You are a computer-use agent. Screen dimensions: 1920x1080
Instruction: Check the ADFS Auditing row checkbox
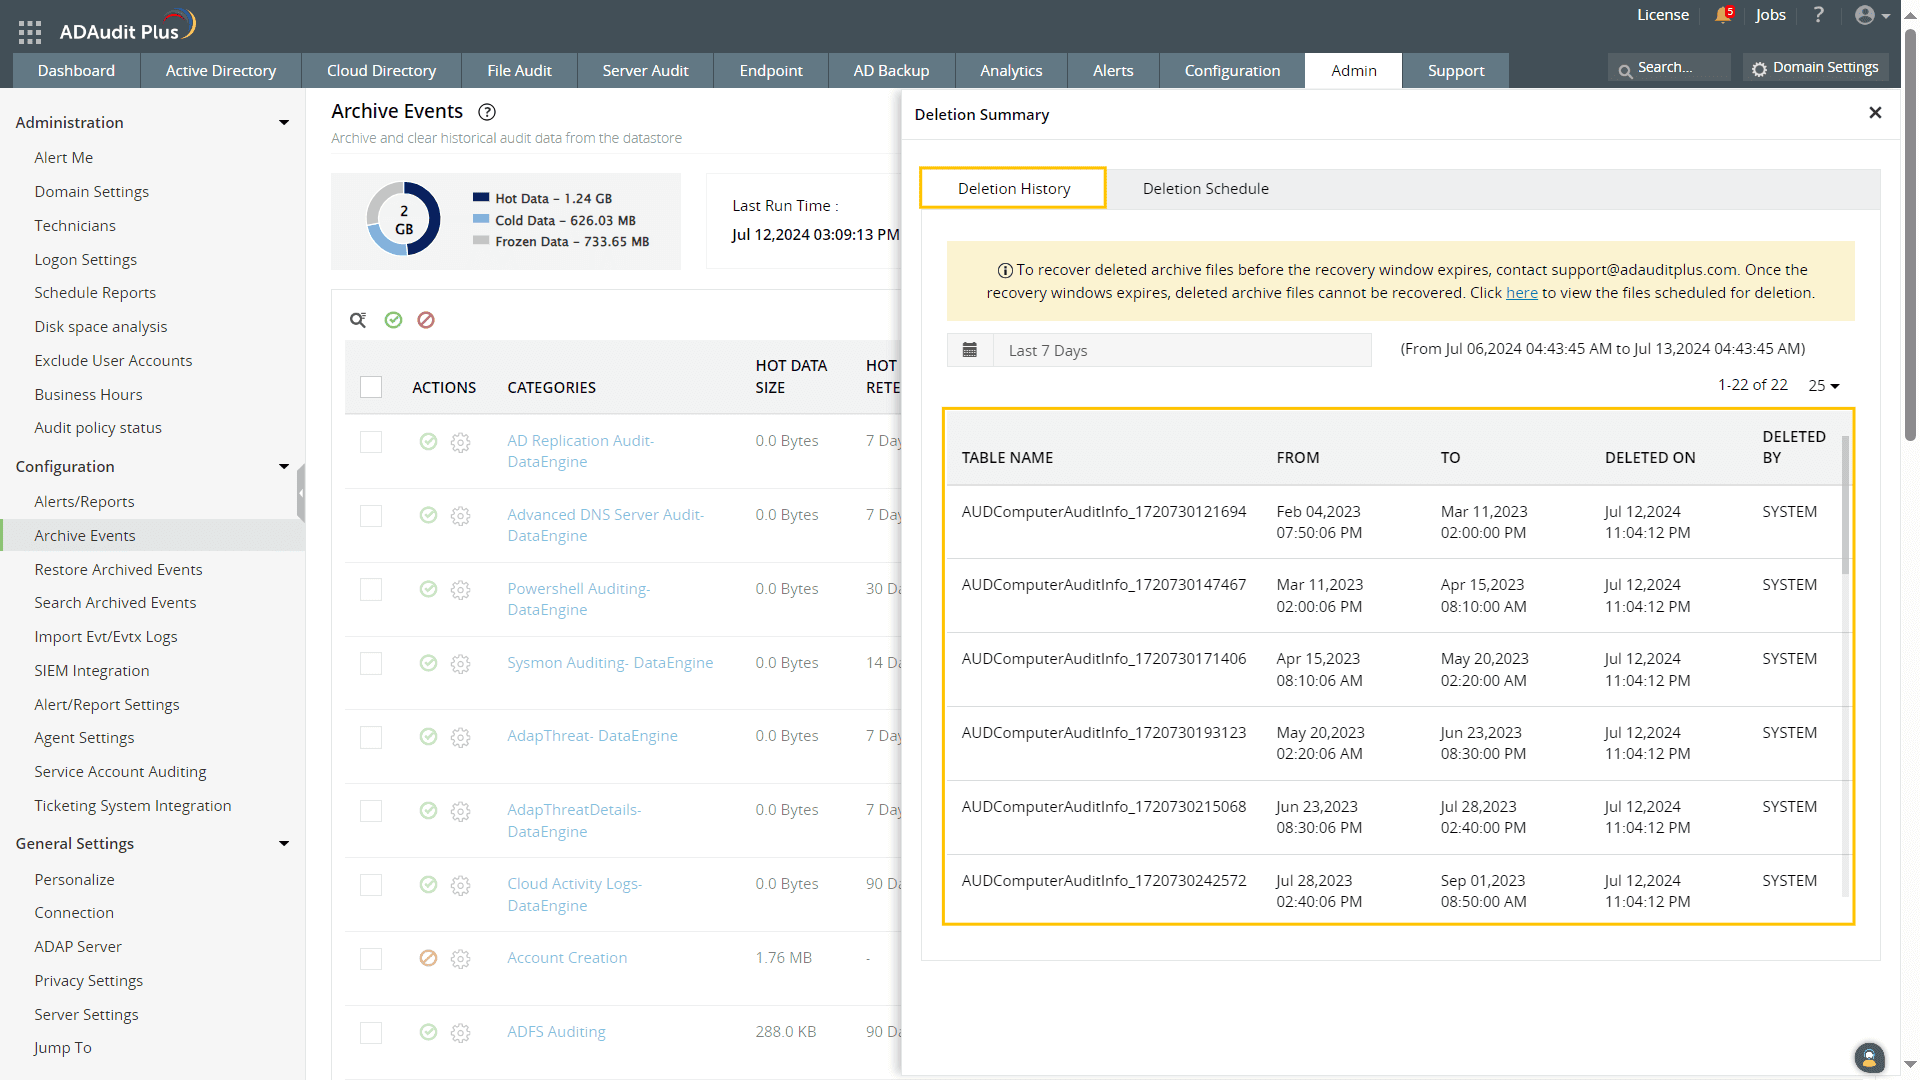(371, 1033)
